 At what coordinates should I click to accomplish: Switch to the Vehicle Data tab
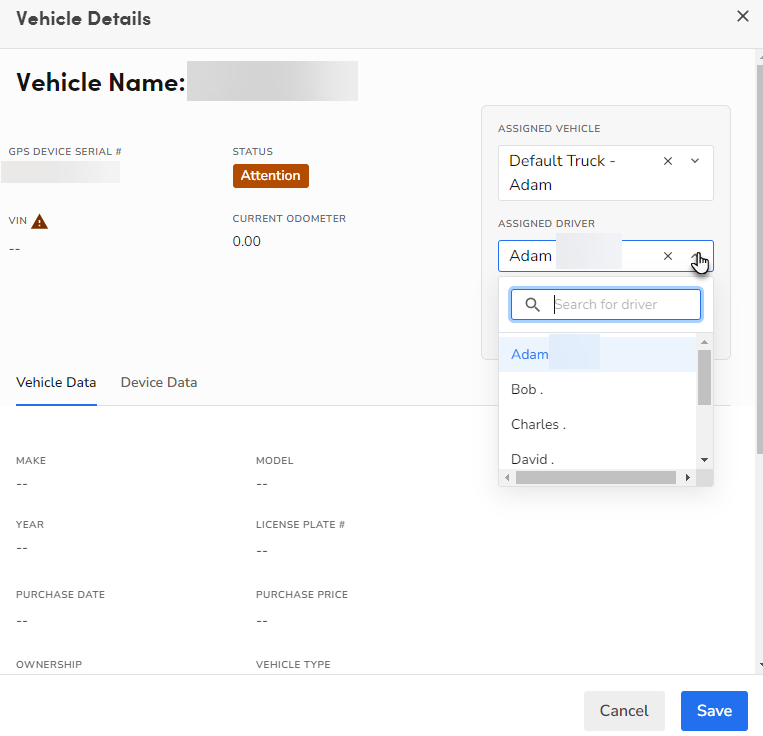(x=56, y=382)
